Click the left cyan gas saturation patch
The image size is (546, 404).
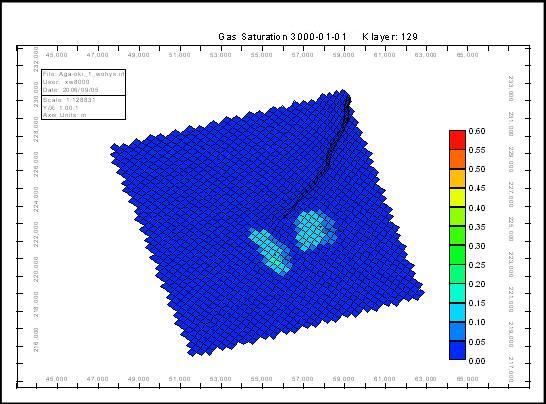(x=271, y=252)
